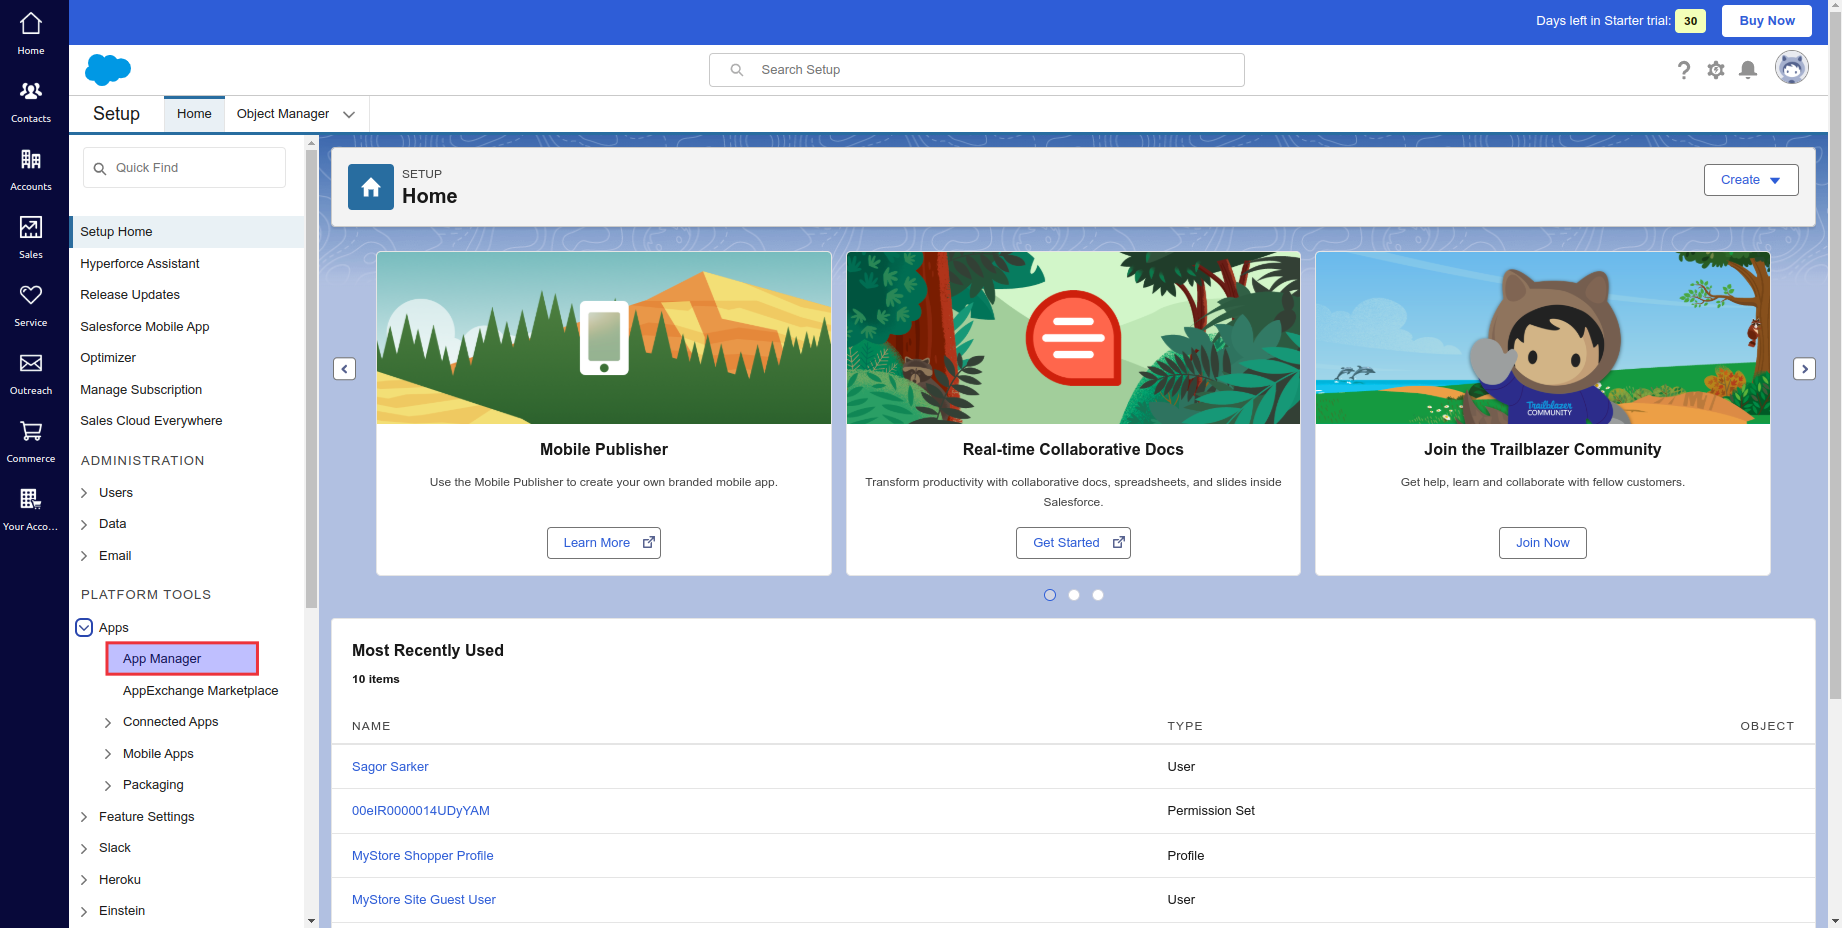This screenshot has height=928, width=1842.
Task: Expand the Heroku section
Action: coord(84,880)
